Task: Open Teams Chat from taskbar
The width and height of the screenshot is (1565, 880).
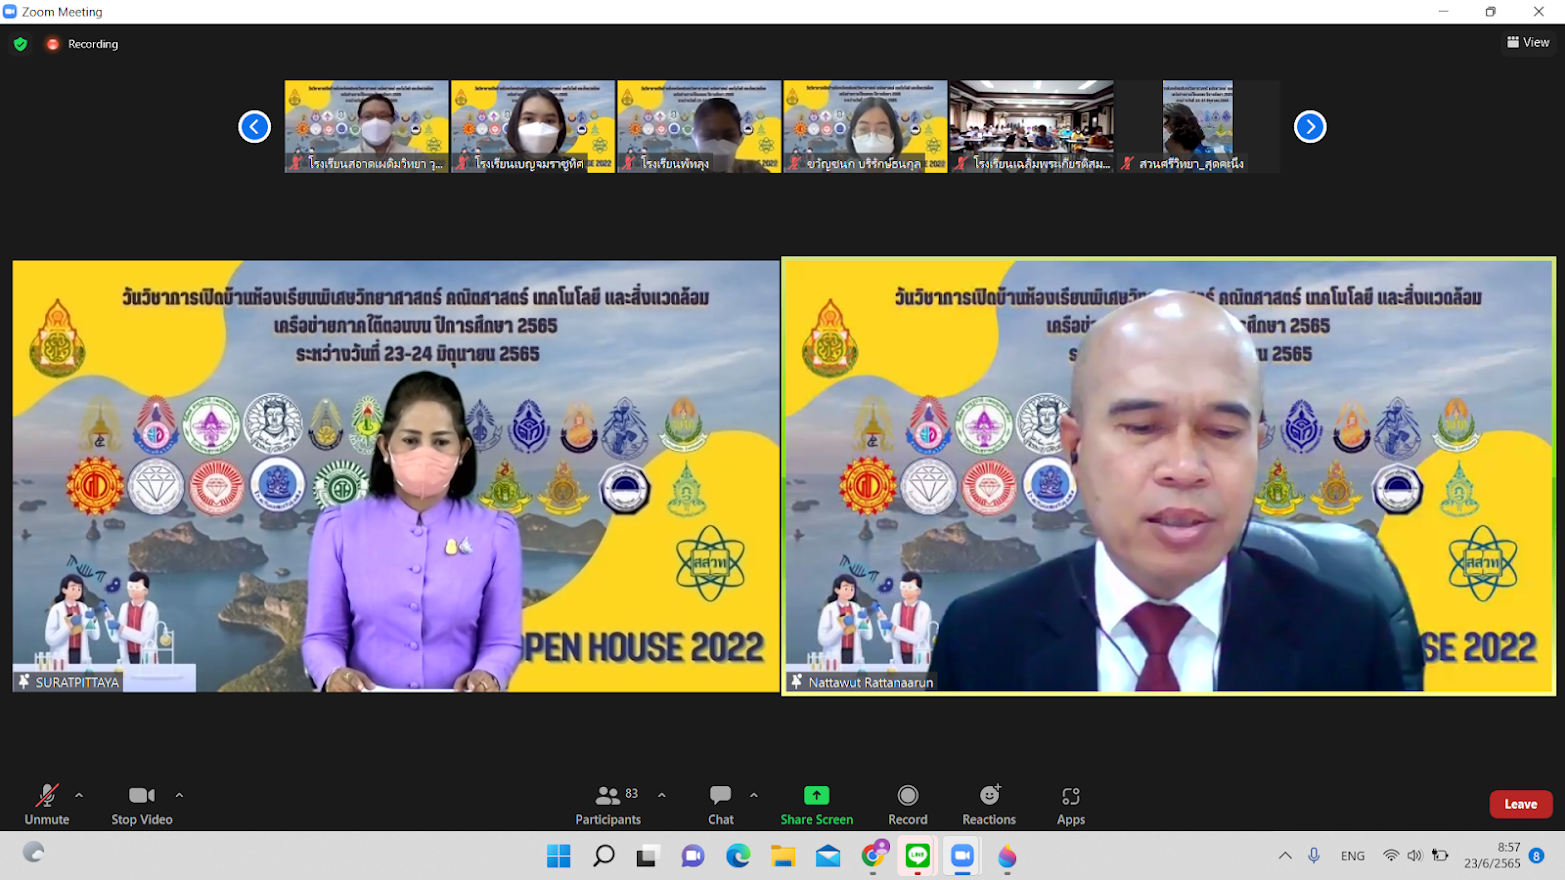Action: [693, 856]
